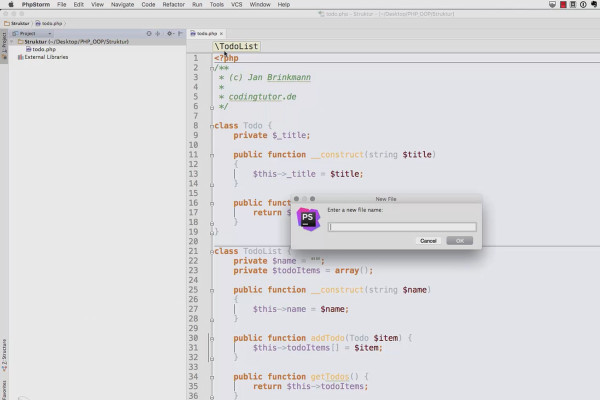Click the todo.php breadcrumb in the navigation bar

(x=49, y=23)
